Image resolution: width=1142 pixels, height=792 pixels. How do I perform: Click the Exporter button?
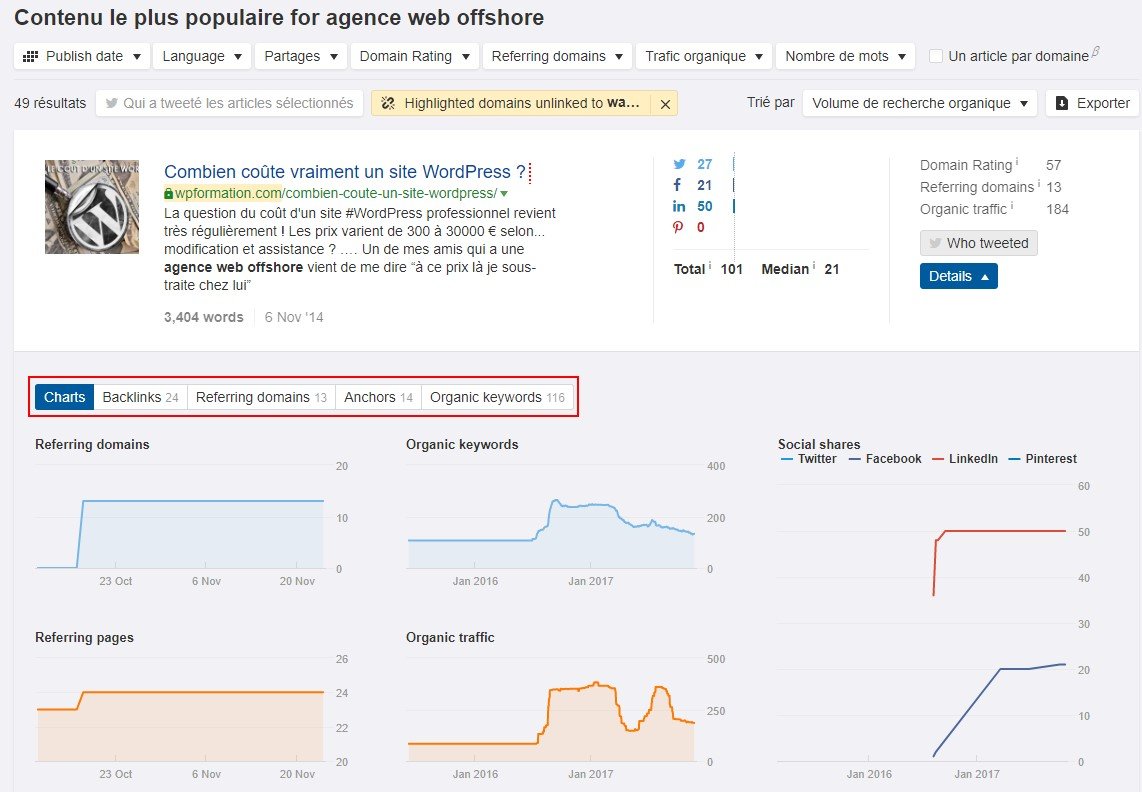[x=1092, y=103]
